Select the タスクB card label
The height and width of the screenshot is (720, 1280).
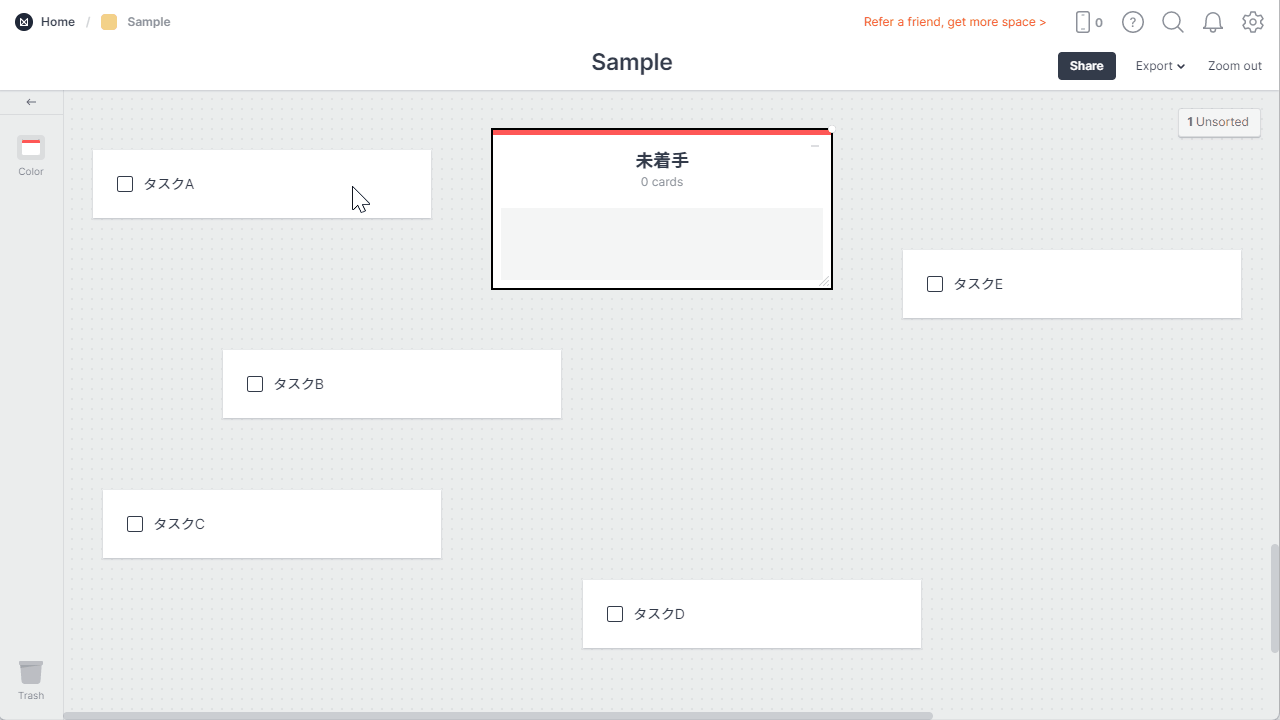tap(299, 384)
